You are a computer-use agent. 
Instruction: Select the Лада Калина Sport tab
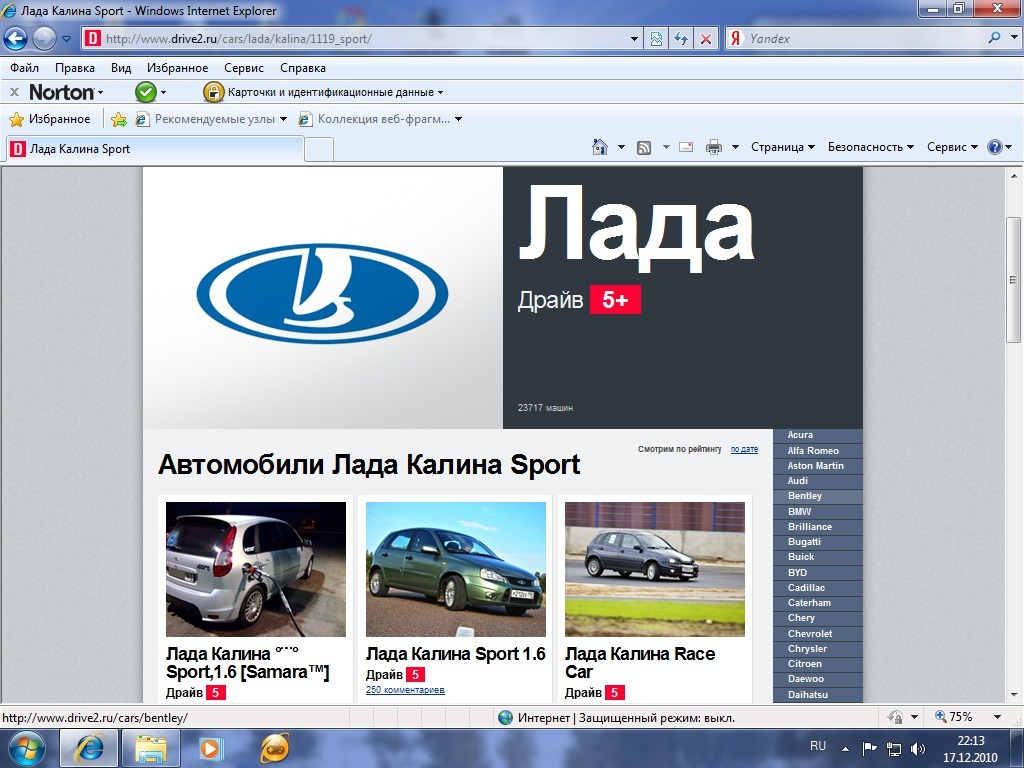click(155, 149)
